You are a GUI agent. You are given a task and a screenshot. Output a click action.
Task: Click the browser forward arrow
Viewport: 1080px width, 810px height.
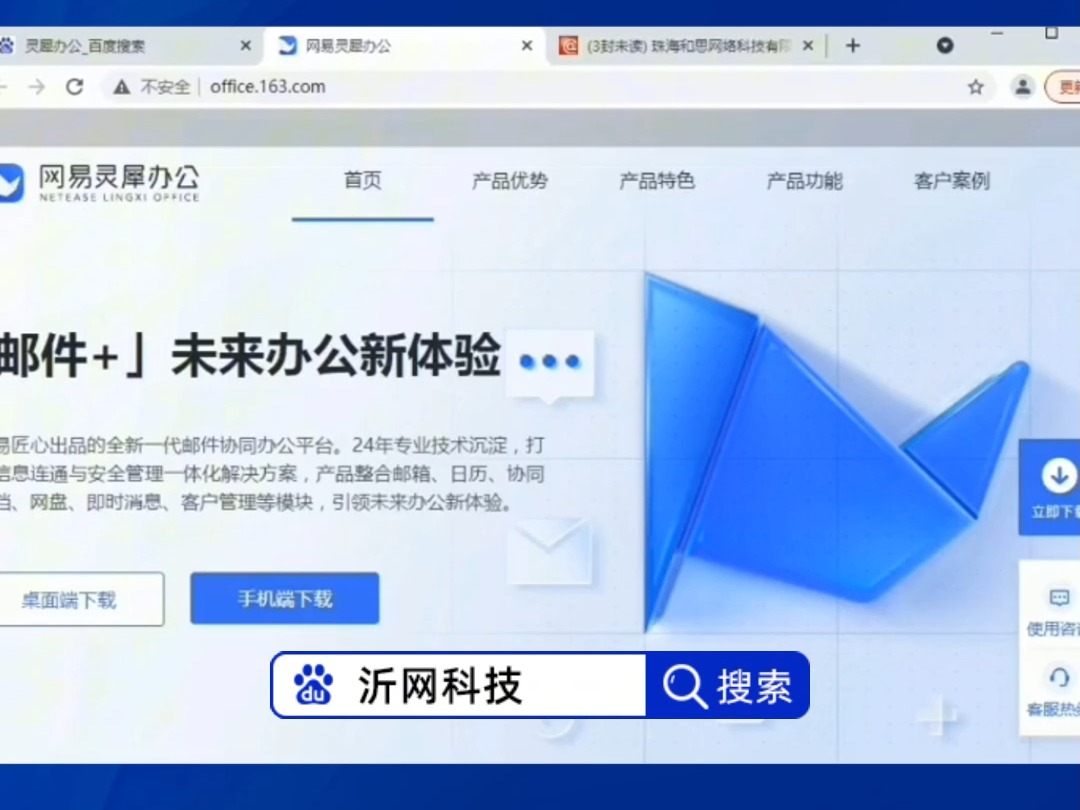click(x=37, y=87)
